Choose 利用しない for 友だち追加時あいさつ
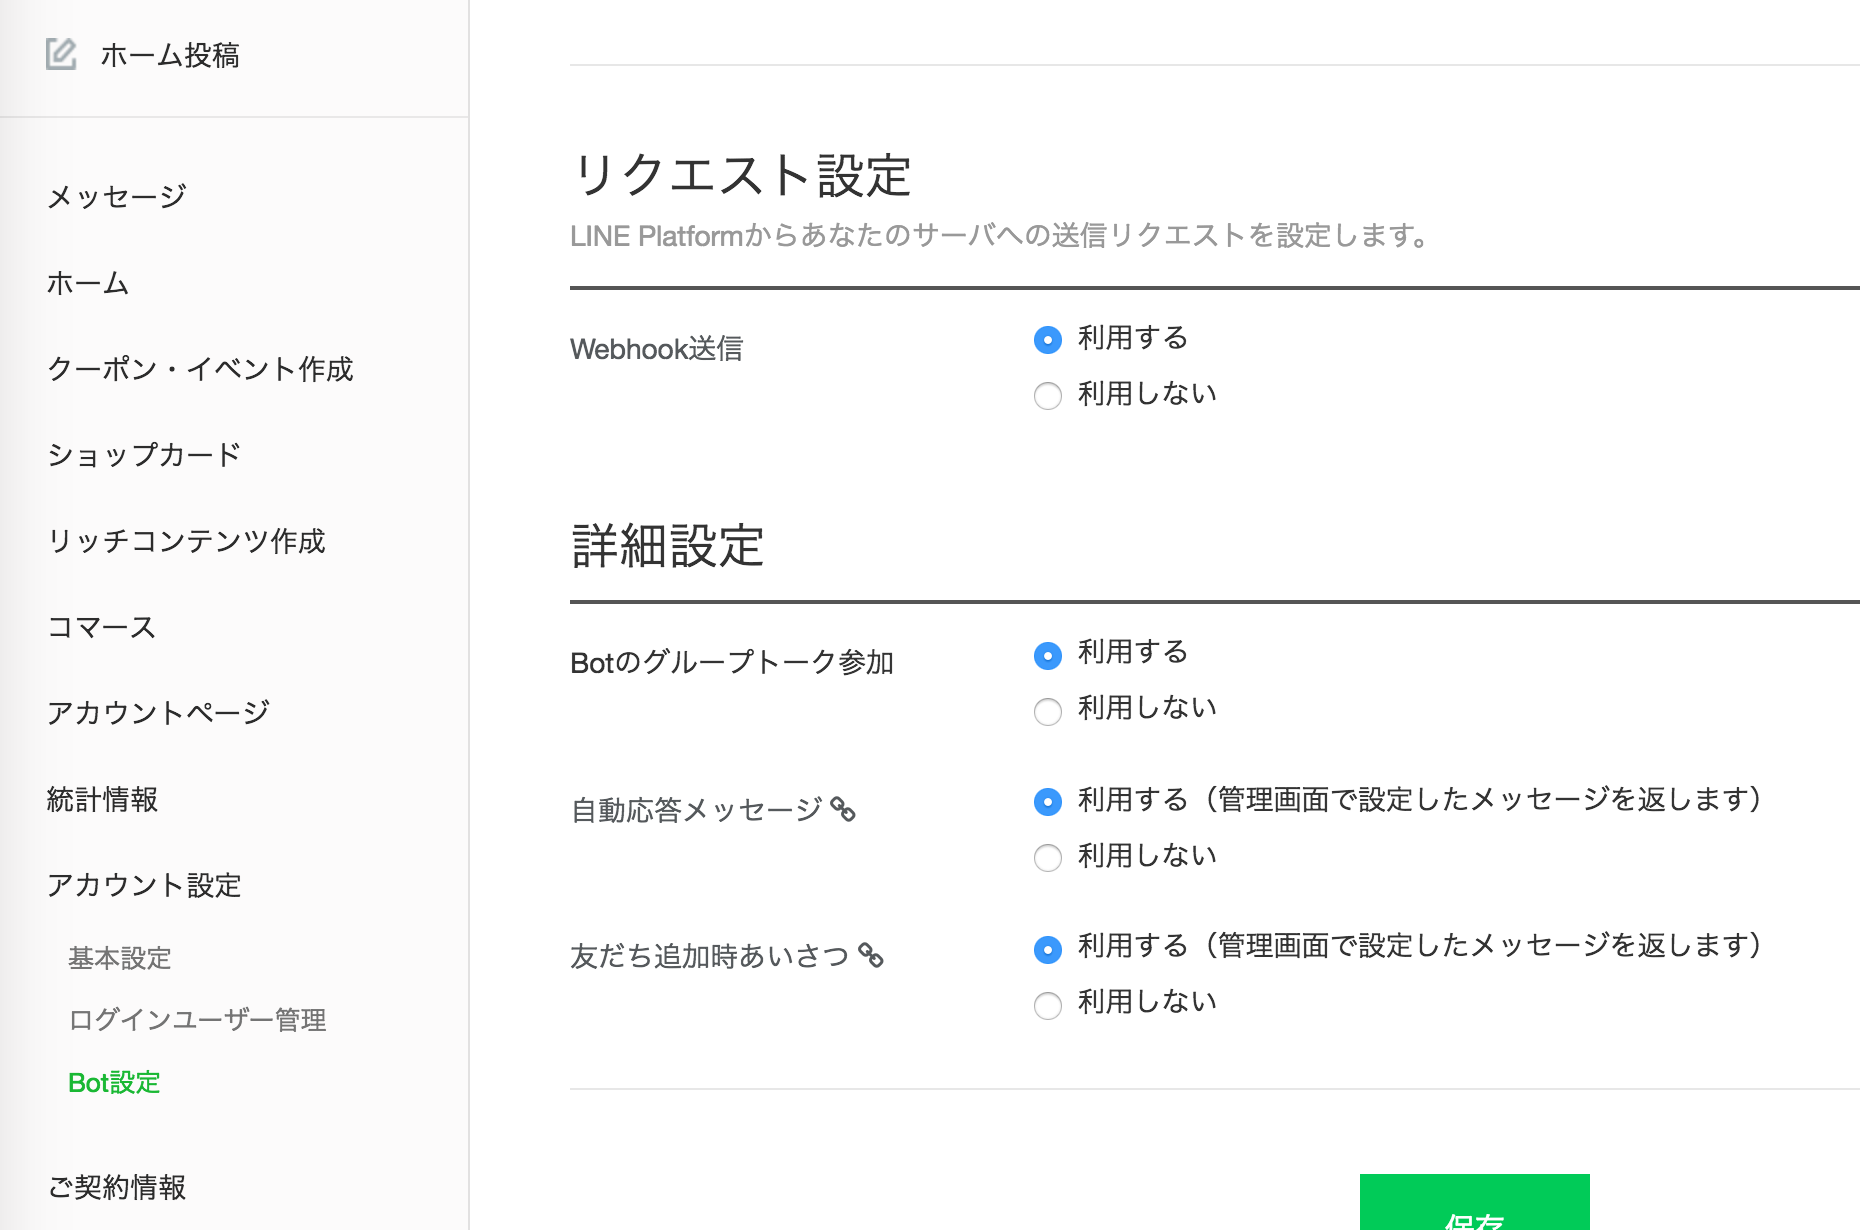 click(x=1047, y=1006)
